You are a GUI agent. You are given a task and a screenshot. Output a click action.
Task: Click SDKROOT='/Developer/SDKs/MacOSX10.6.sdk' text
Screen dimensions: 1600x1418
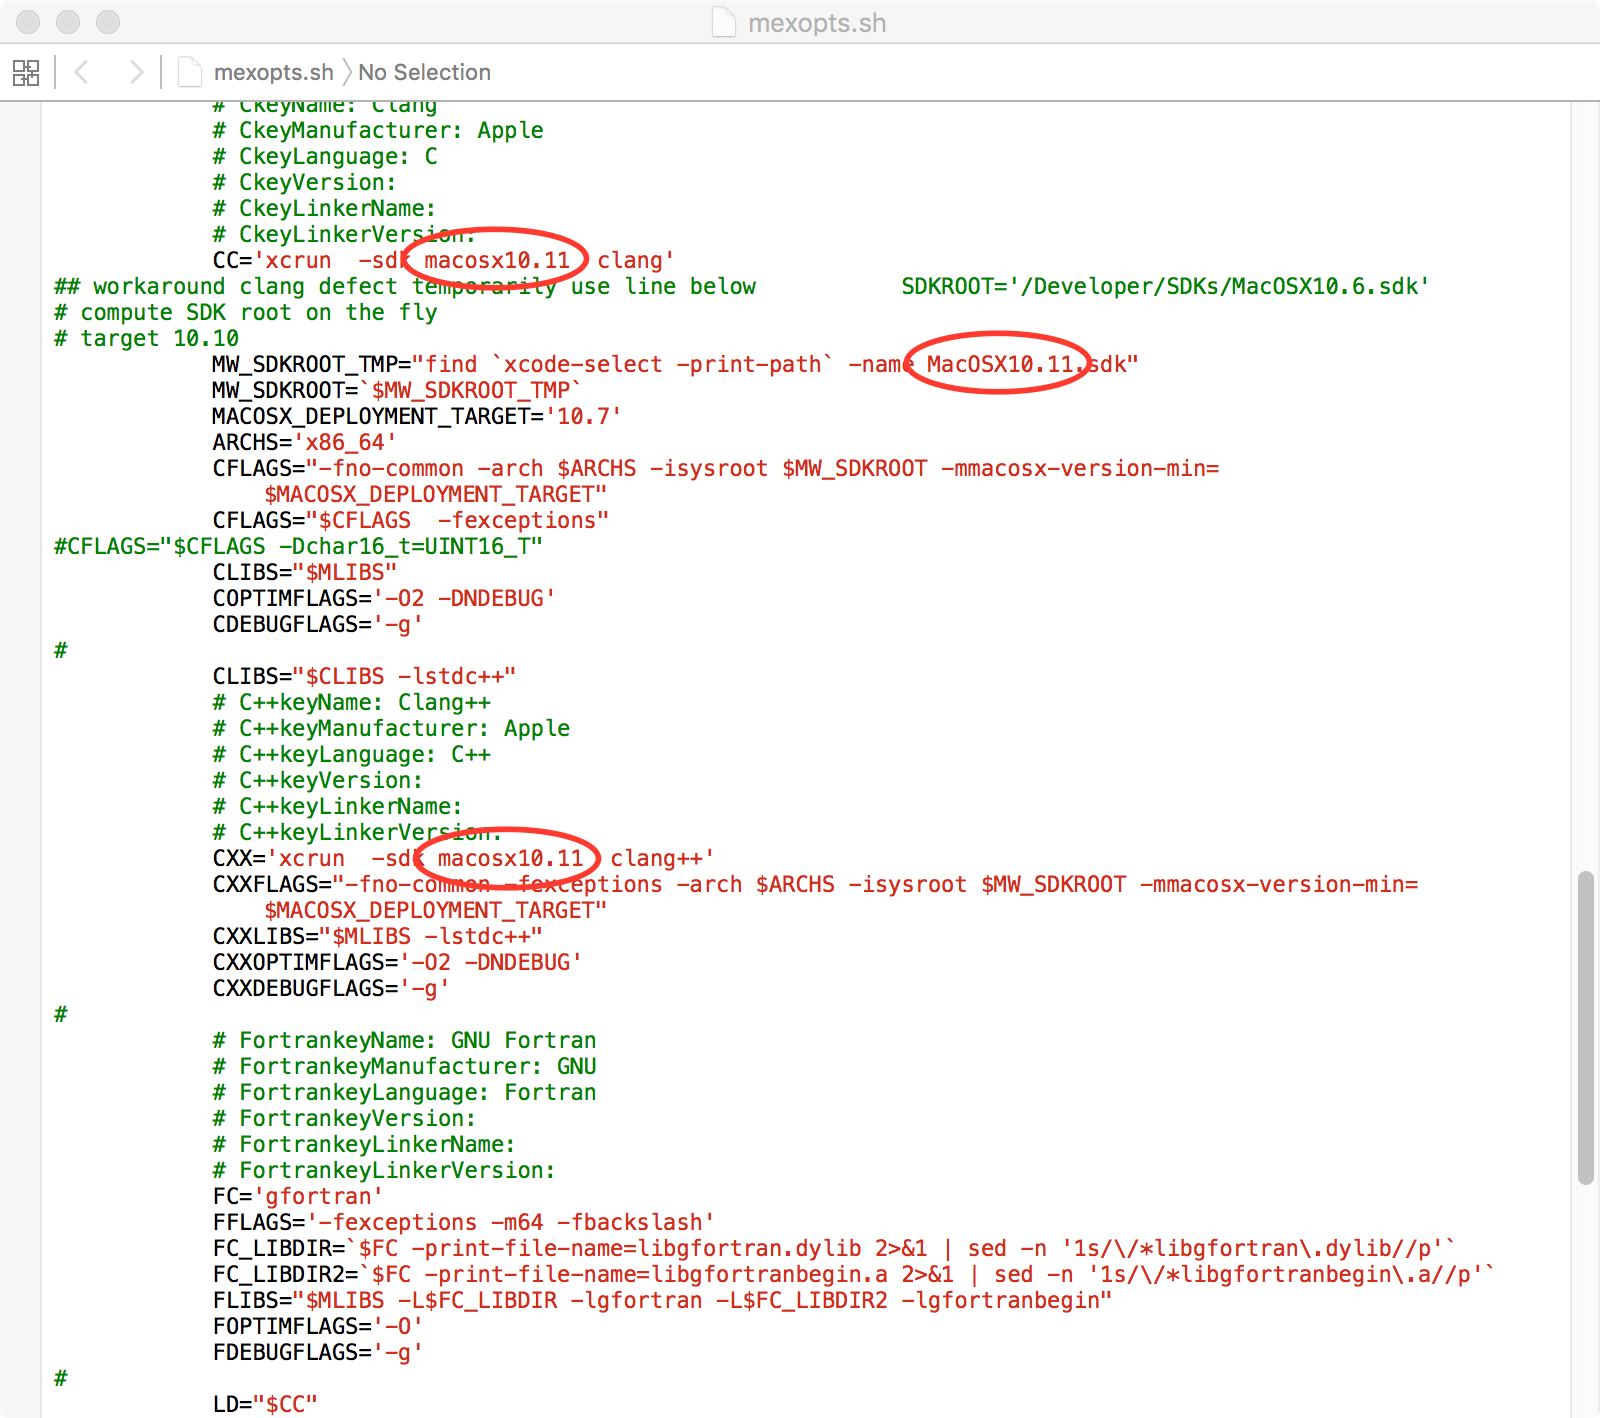point(1165,286)
